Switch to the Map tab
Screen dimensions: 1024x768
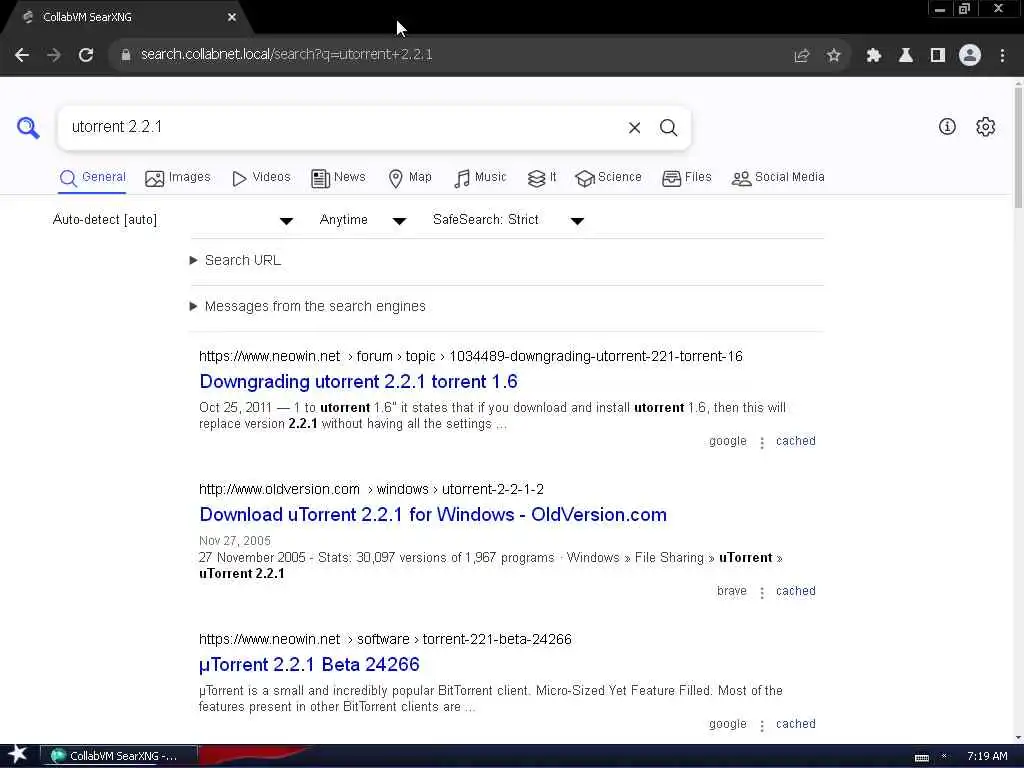409,178
